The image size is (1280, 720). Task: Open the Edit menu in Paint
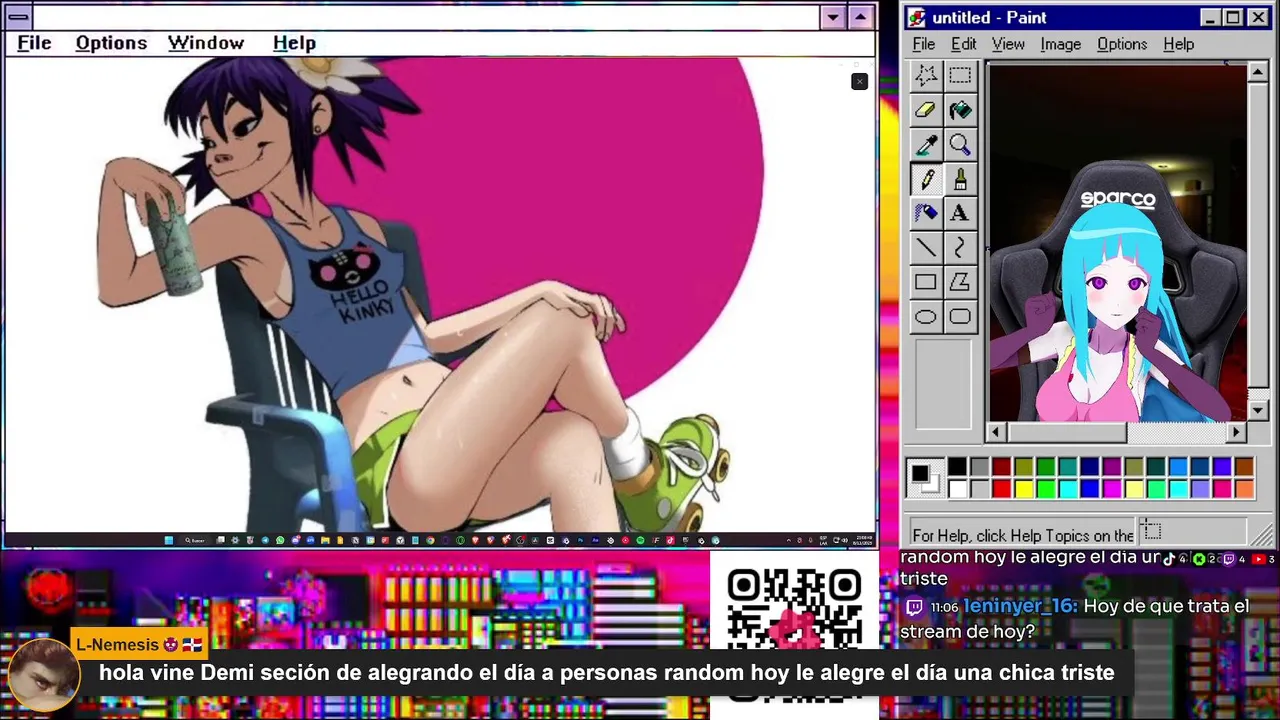click(x=963, y=44)
